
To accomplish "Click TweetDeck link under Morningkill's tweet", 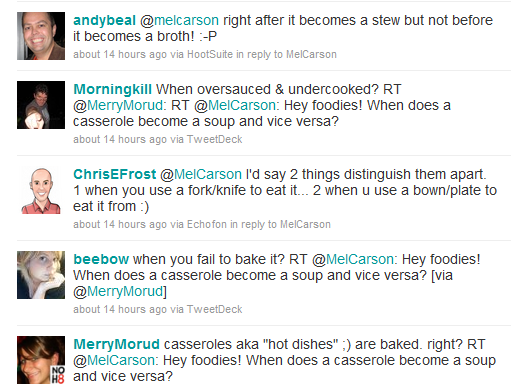I will [x=214, y=139].
